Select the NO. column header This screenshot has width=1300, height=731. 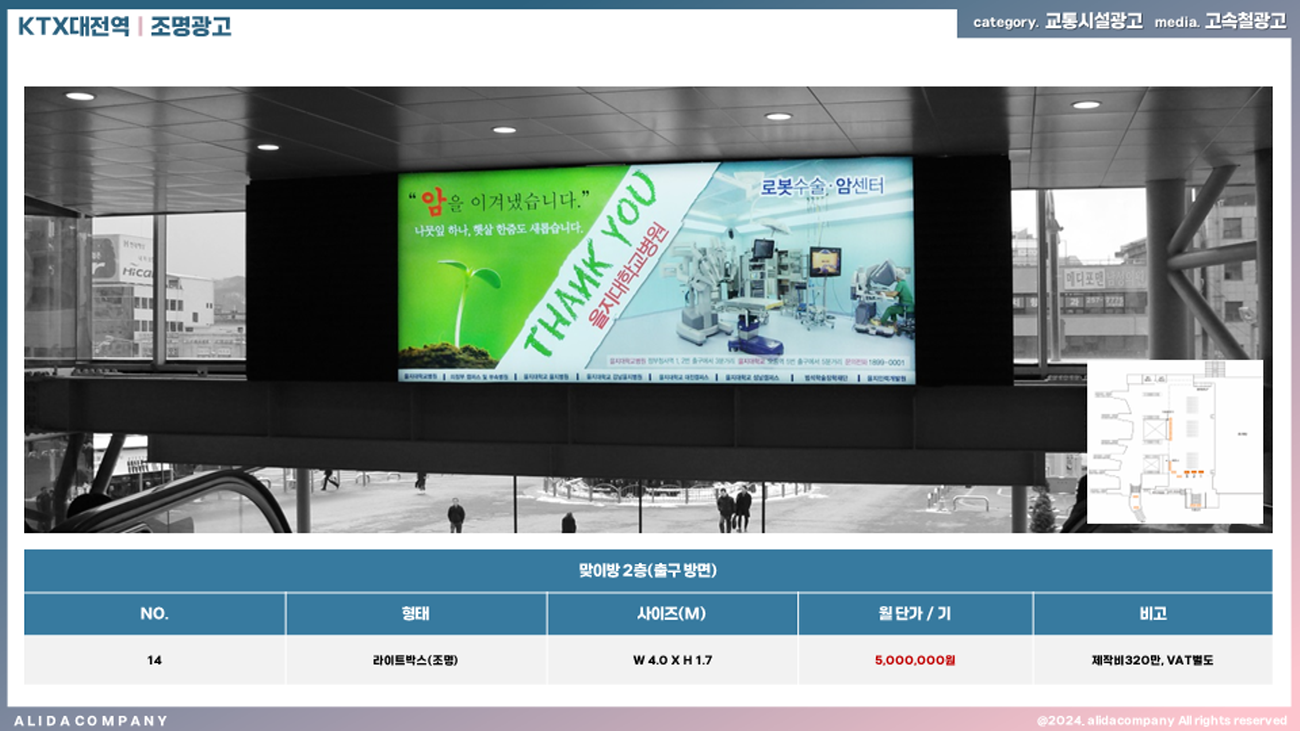pos(154,614)
